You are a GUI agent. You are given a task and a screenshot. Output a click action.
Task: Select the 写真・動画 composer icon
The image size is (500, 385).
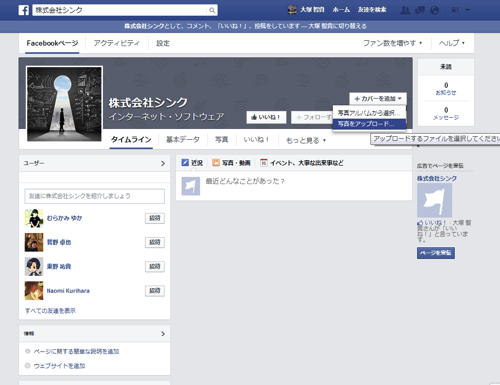(216, 163)
